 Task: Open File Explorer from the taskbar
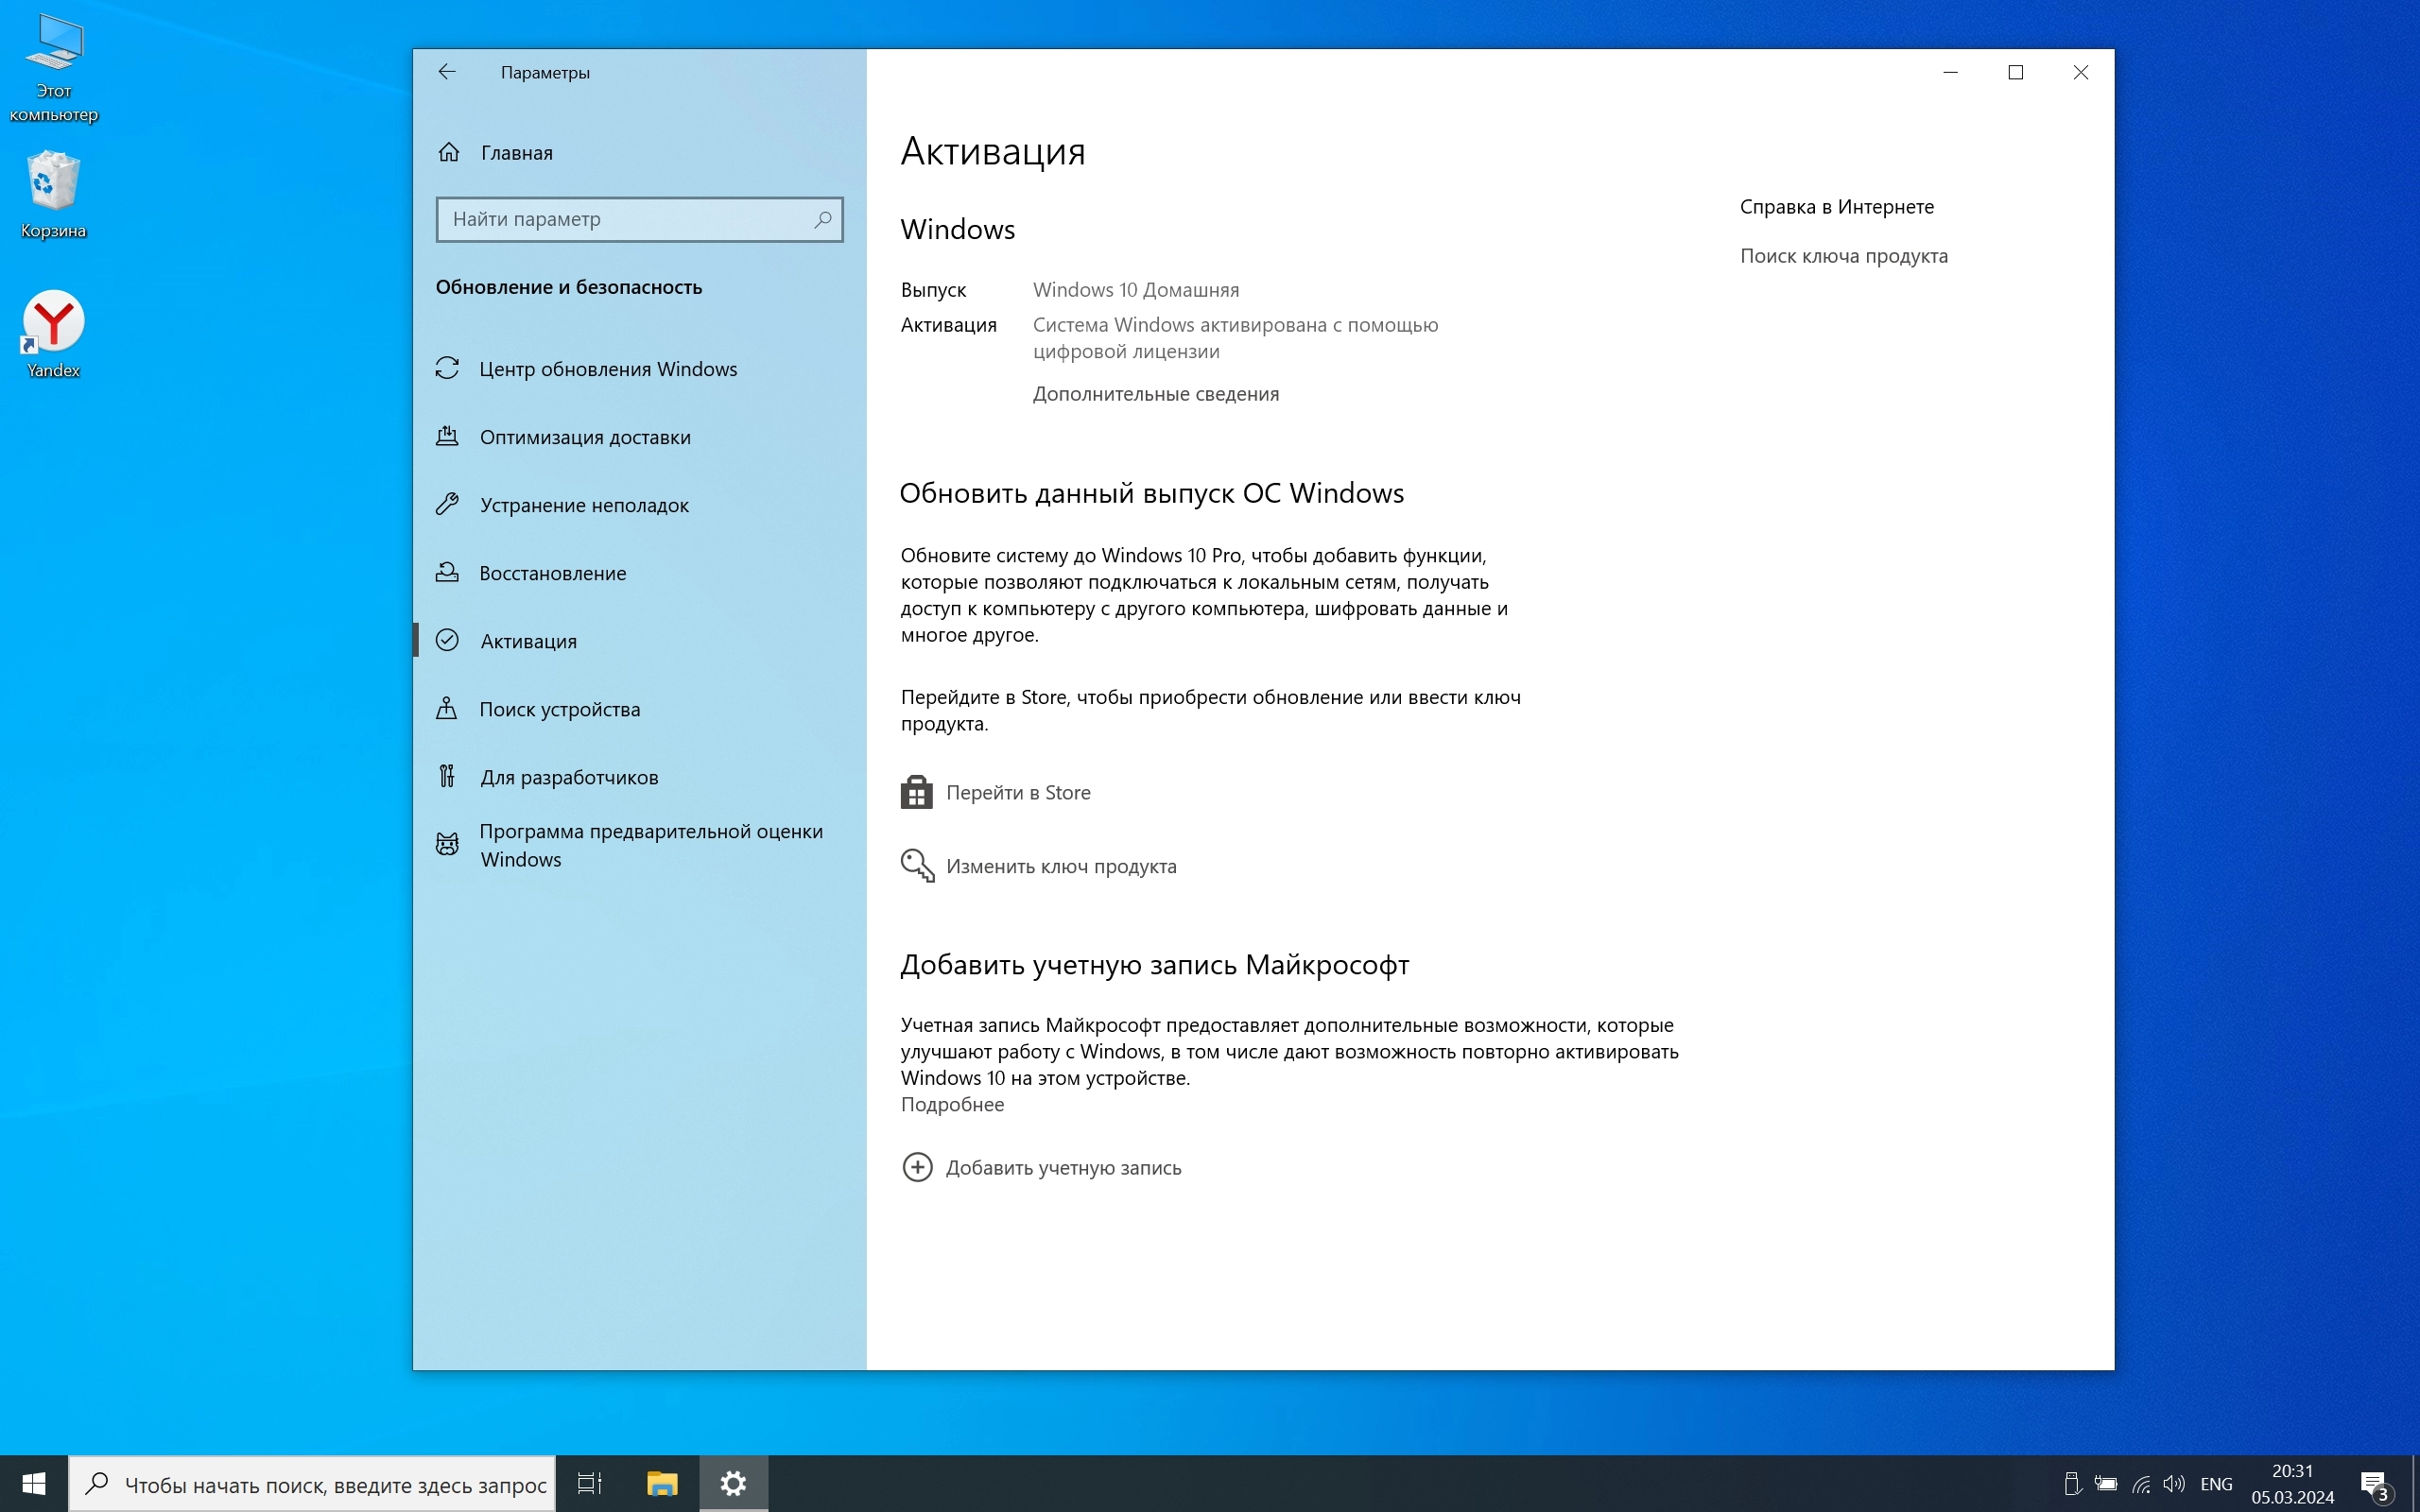pyautogui.click(x=662, y=1483)
